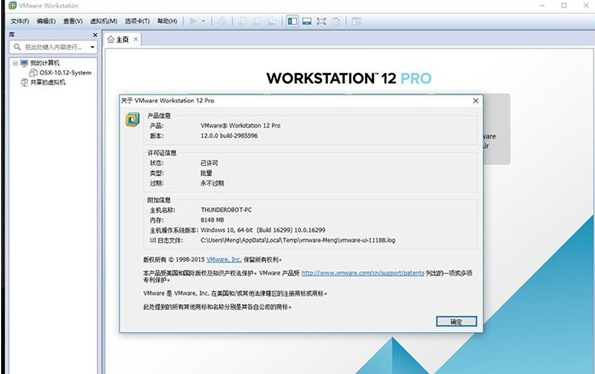Click the console view icon at toolbar end
The height and width of the screenshot is (374, 595).
pyautogui.click(x=356, y=21)
